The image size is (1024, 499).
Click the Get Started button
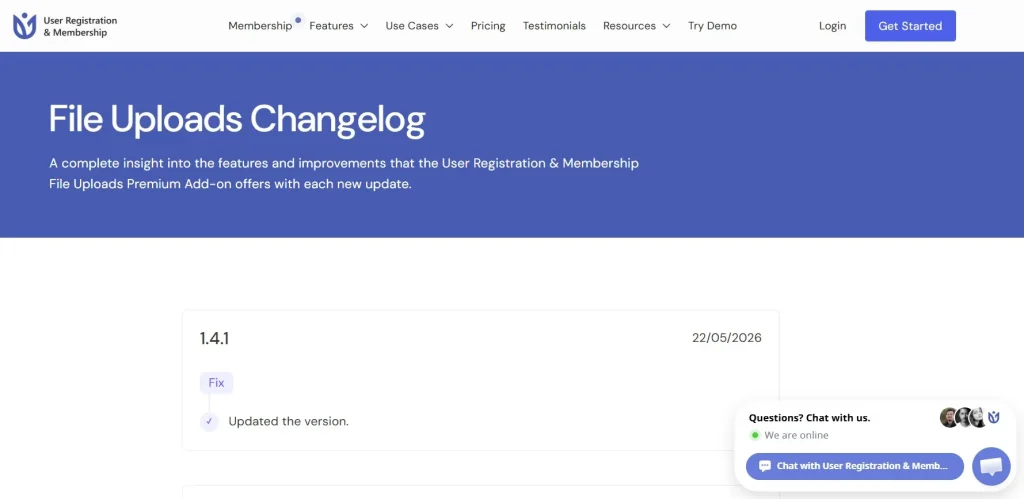click(x=910, y=26)
